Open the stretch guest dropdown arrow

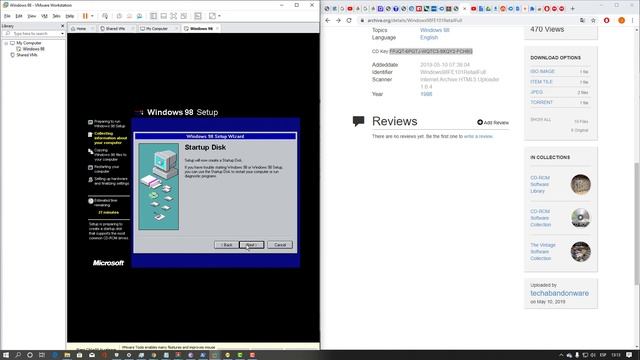coord(220,16)
